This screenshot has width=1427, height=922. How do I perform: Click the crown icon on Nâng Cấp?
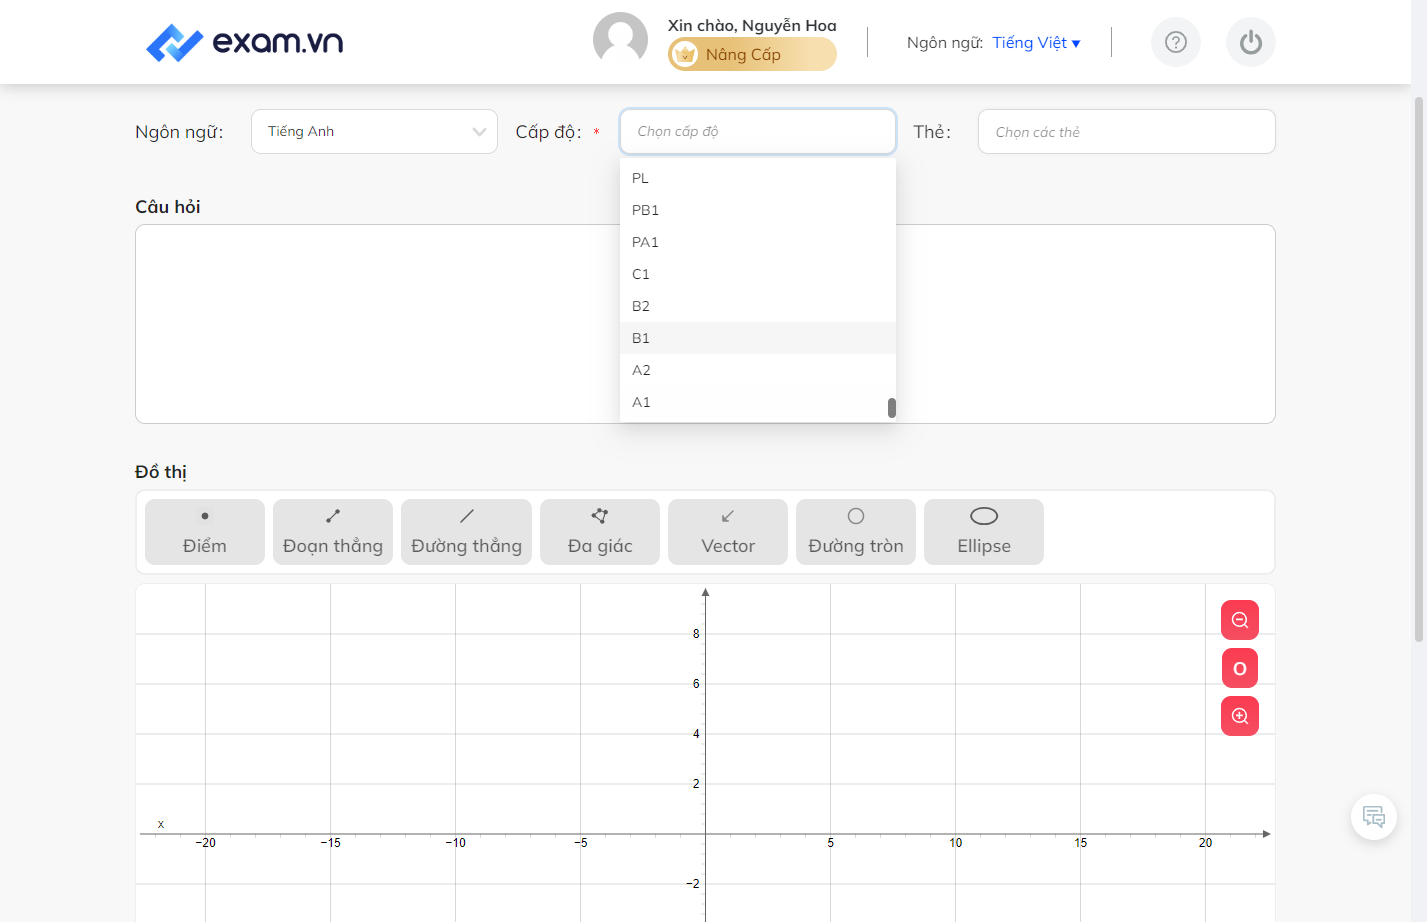pos(685,54)
